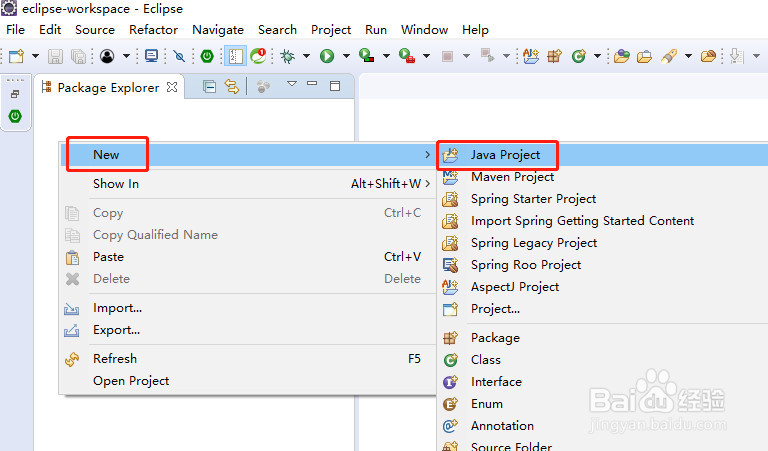Open the Edit menu
The width and height of the screenshot is (768, 451).
coord(50,30)
